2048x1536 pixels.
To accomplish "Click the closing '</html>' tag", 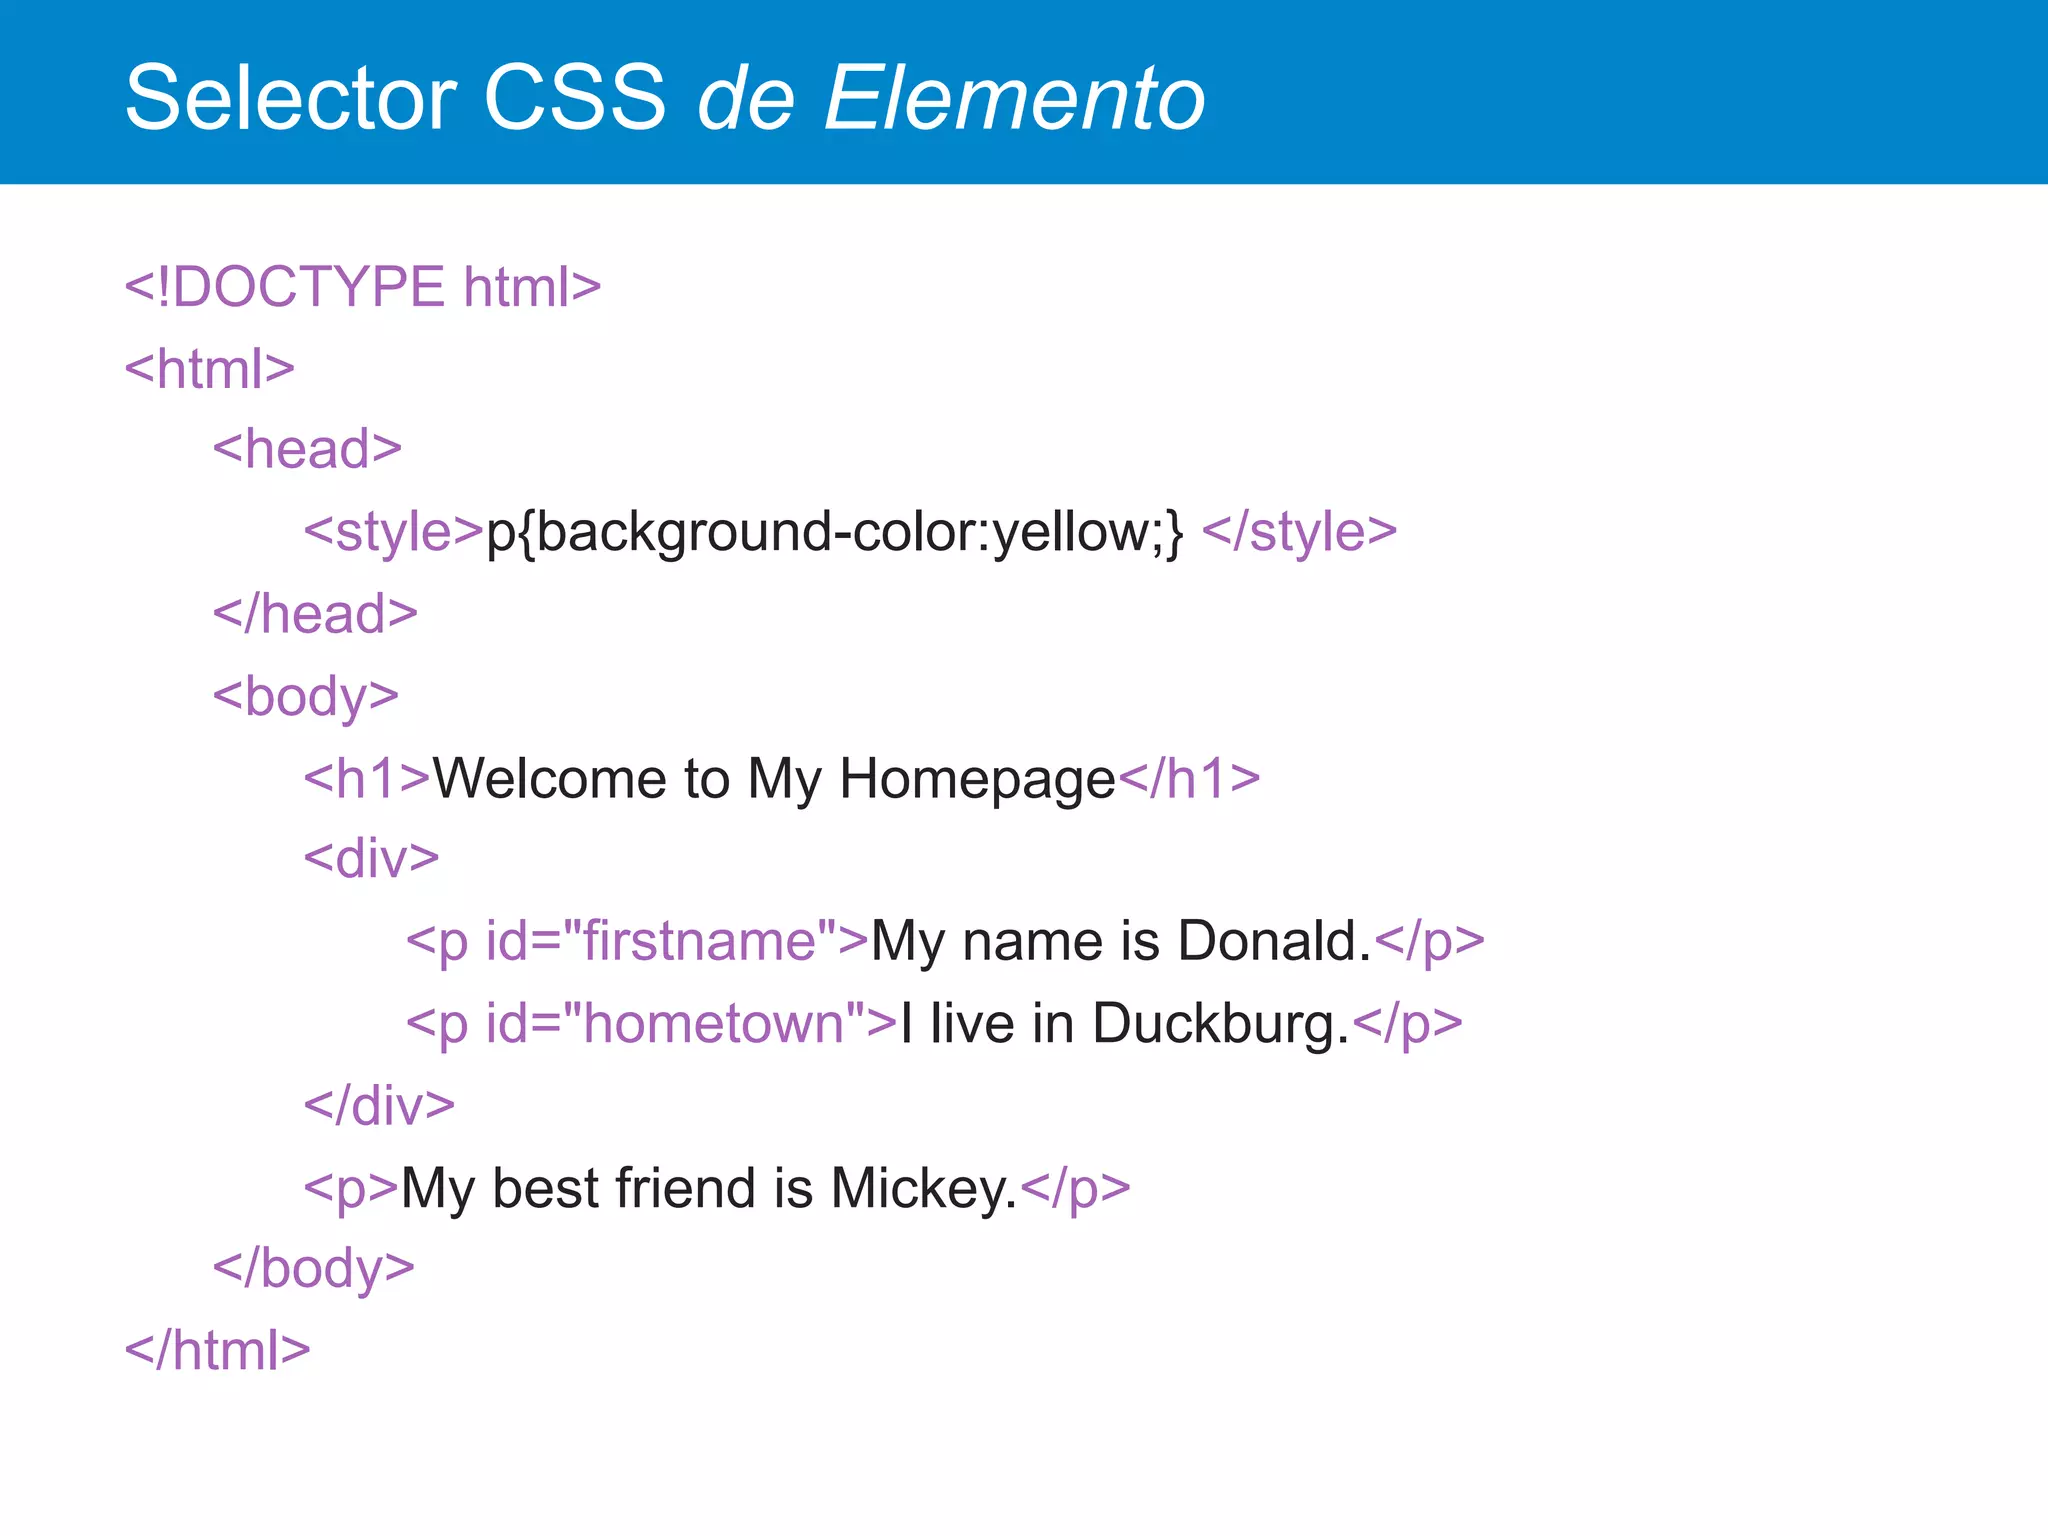I will pyautogui.click(x=218, y=1351).
